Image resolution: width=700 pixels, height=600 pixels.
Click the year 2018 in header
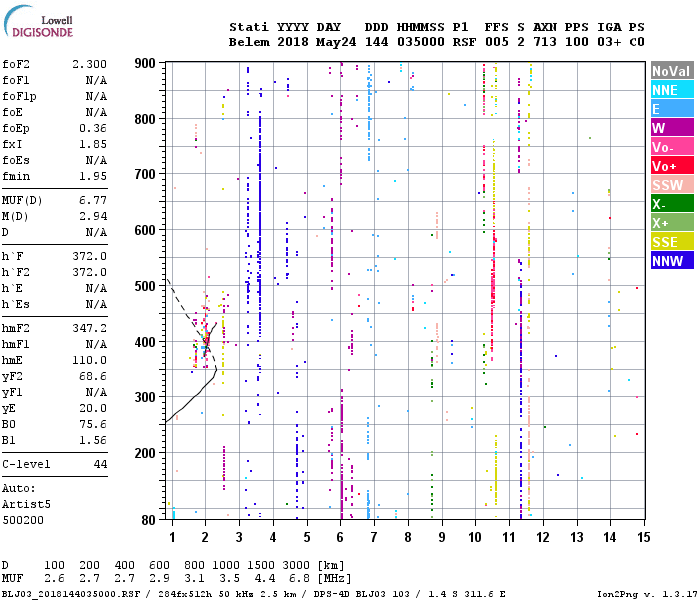pyautogui.click(x=292, y=42)
